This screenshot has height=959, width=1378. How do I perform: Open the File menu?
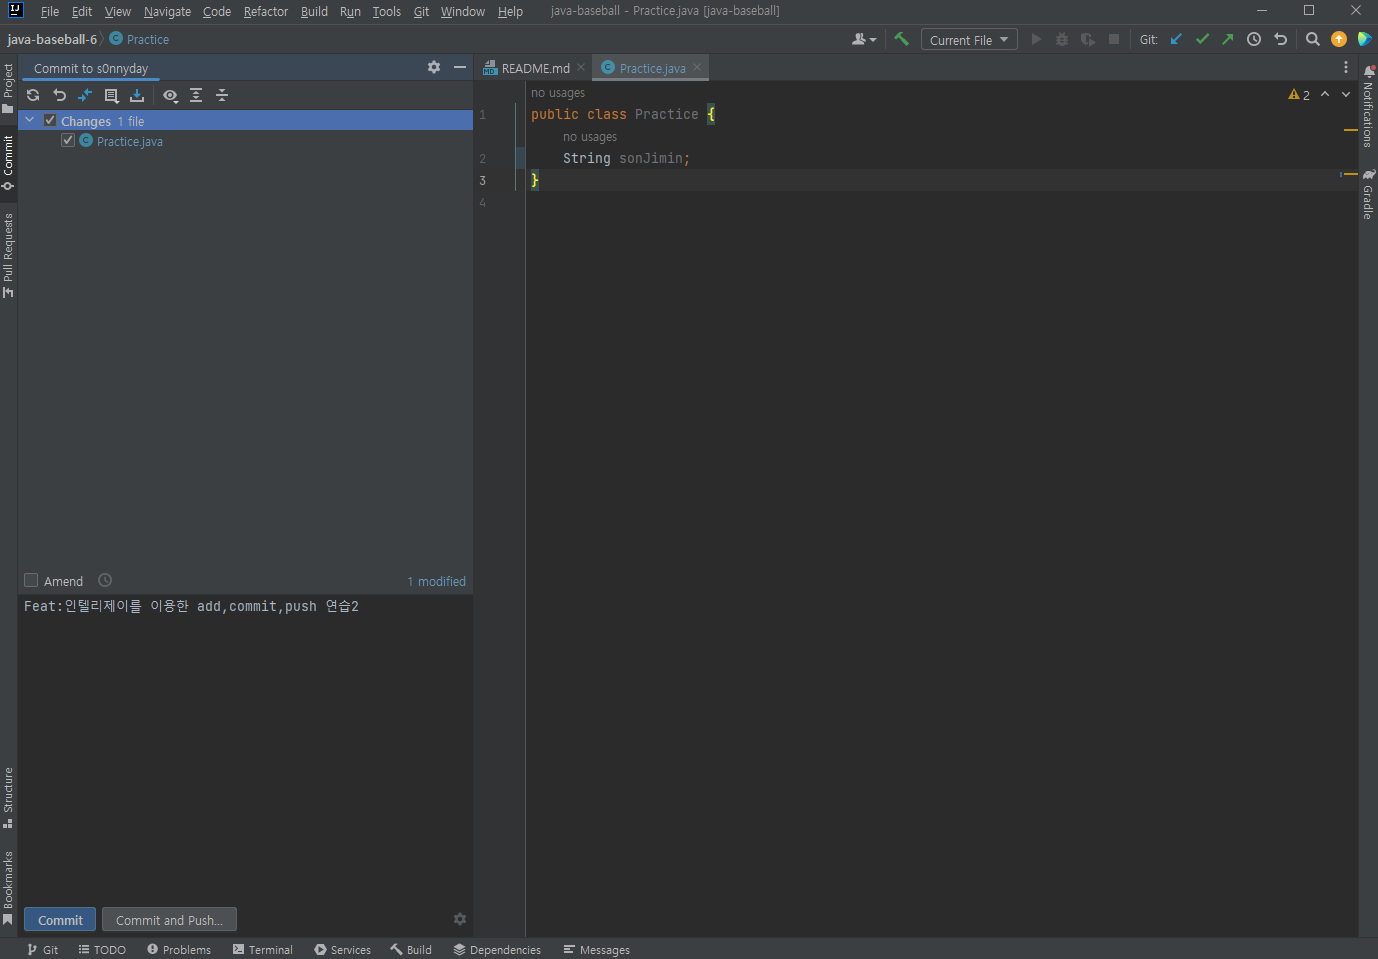pyautogui.click(x=49, y=11)
